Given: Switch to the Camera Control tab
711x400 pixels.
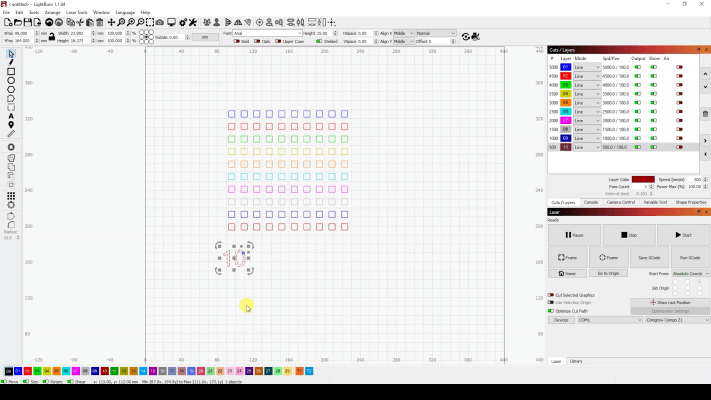Looking at the screenshot, I should coord(621,202).
